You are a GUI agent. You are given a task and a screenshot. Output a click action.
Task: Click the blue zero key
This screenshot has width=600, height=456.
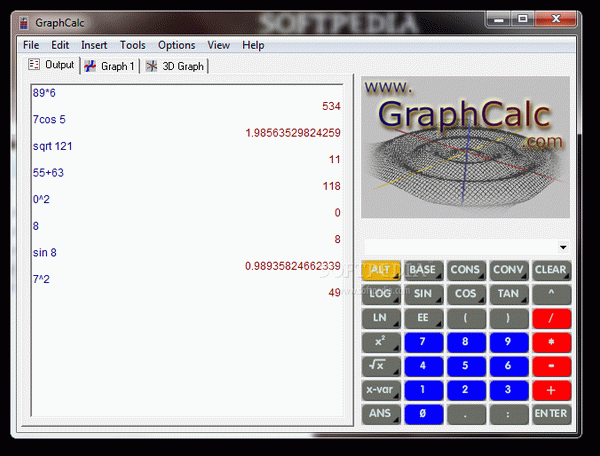pos(423,414)
